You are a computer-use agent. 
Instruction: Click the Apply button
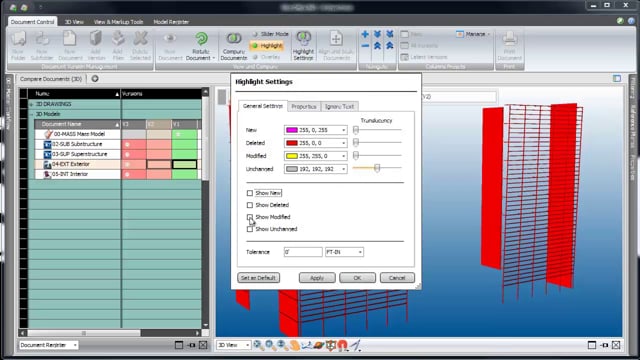tap(317, 278)
